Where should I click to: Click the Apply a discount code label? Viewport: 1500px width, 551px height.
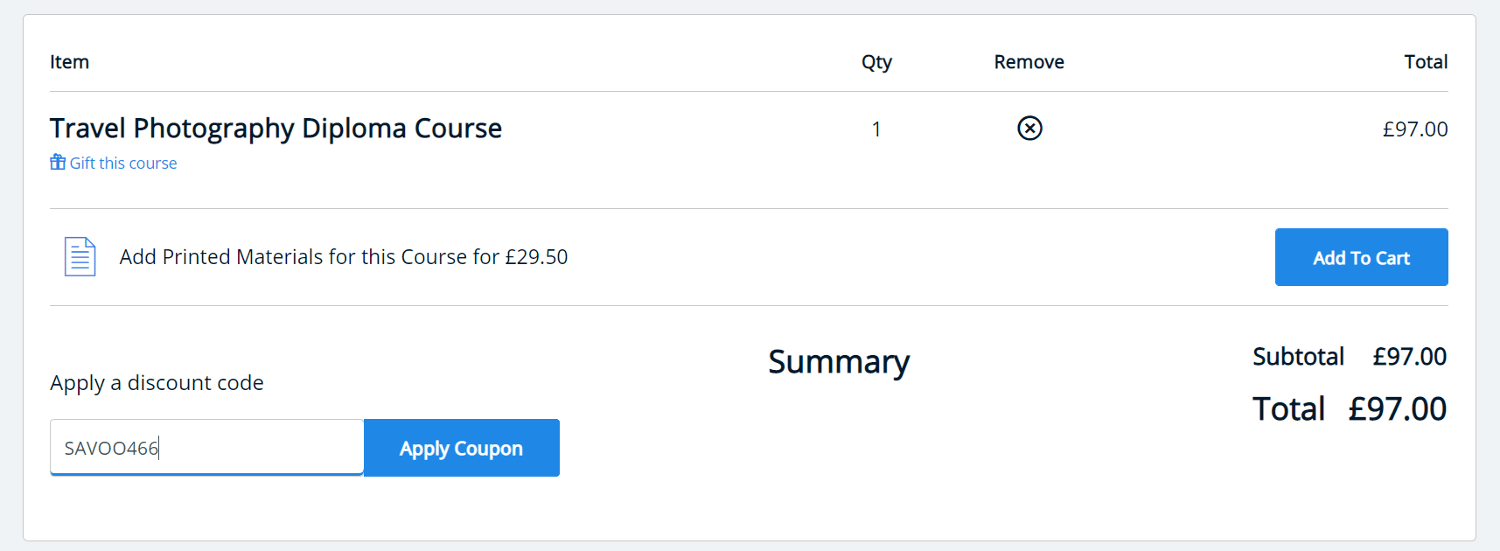click(x=157, y=383)
